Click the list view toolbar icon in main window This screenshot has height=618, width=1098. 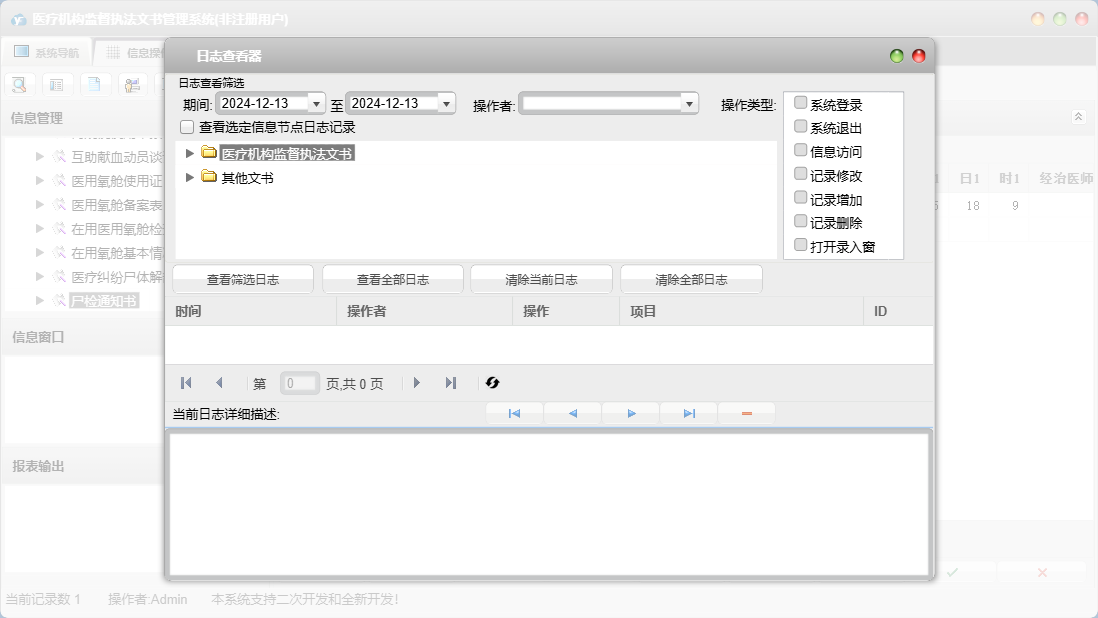click(57, 85)
